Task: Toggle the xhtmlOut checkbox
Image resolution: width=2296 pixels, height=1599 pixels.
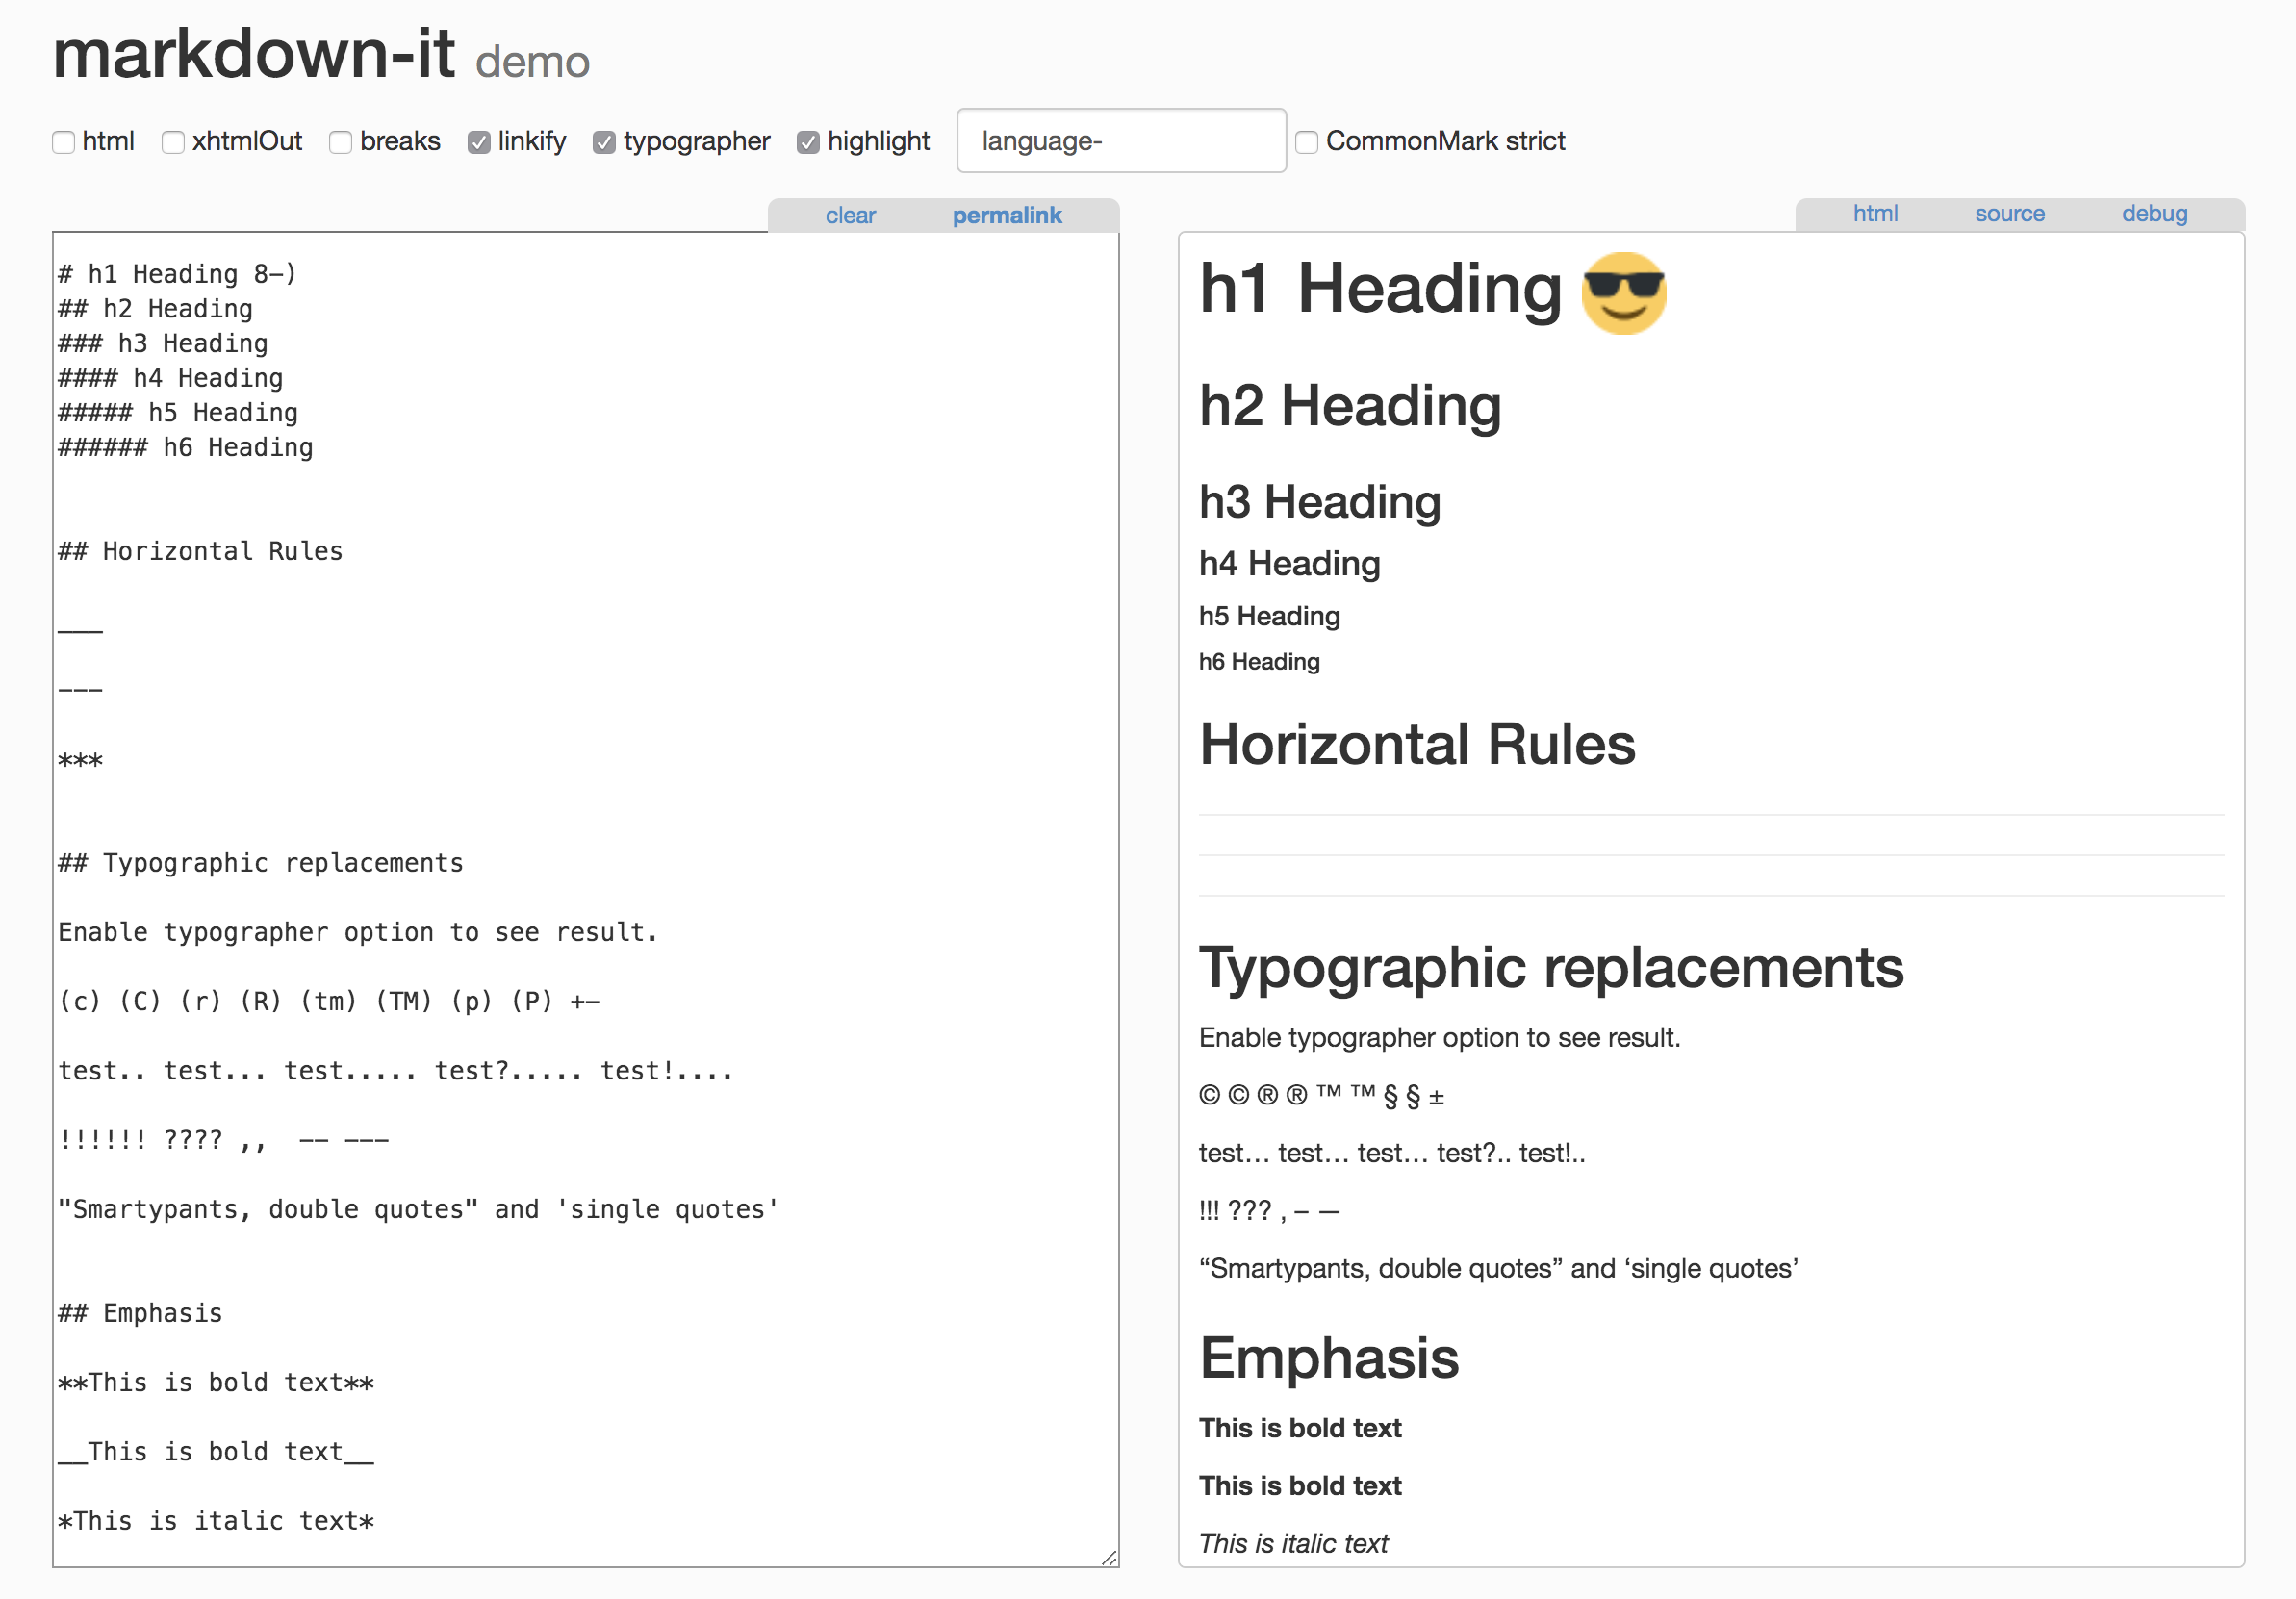Action: tap(173, 142)
